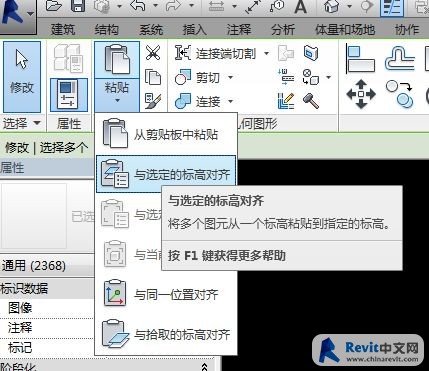Click the 修改 arrow tool button

click(22, 77)
